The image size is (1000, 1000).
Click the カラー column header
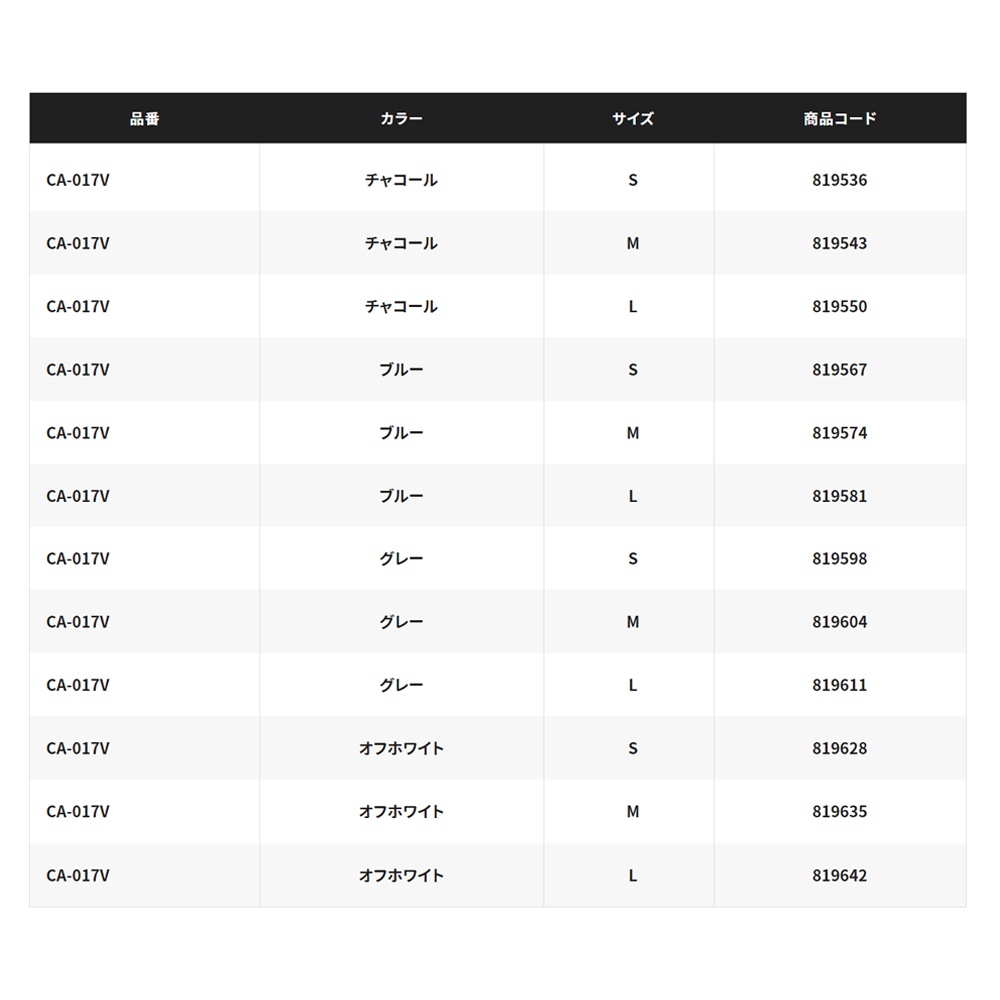(x=401, y=119)
